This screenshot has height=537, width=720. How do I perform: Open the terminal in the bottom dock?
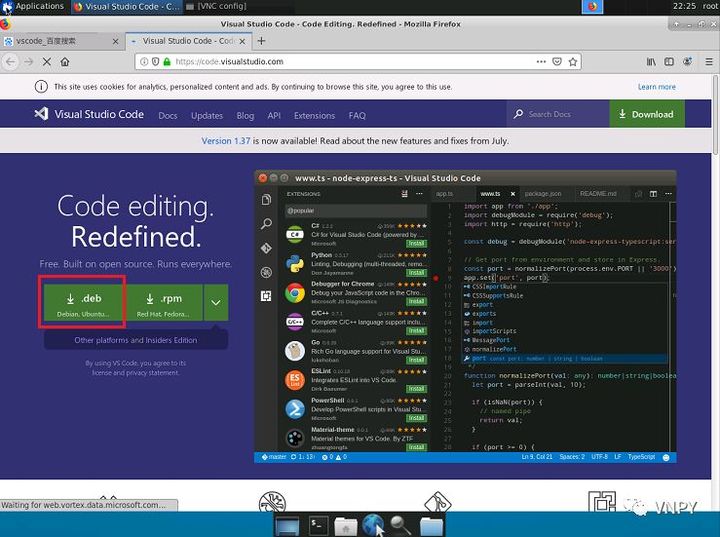[x=318, y=525]
